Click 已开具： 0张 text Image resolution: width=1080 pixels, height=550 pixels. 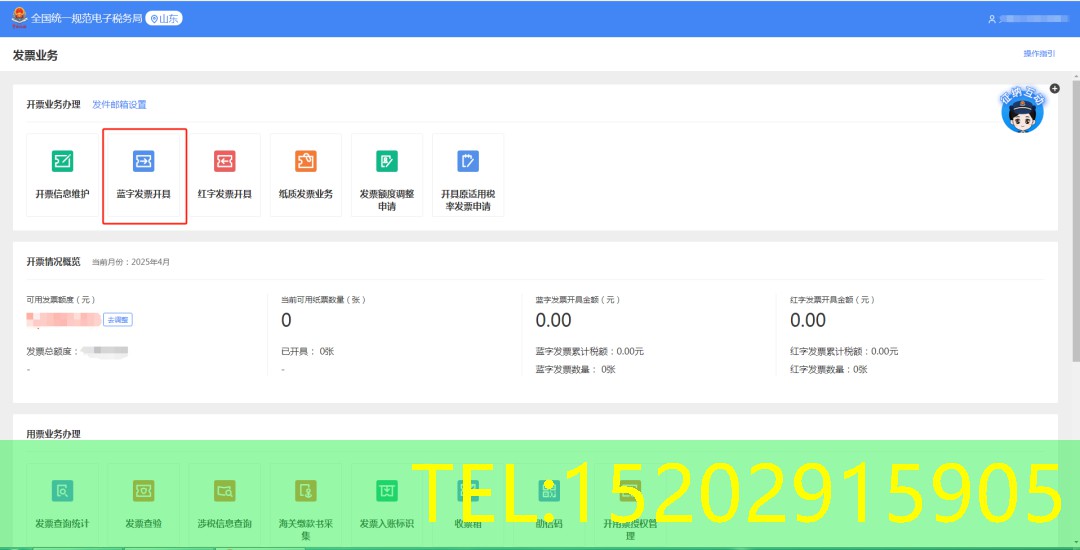pos(308,351)
